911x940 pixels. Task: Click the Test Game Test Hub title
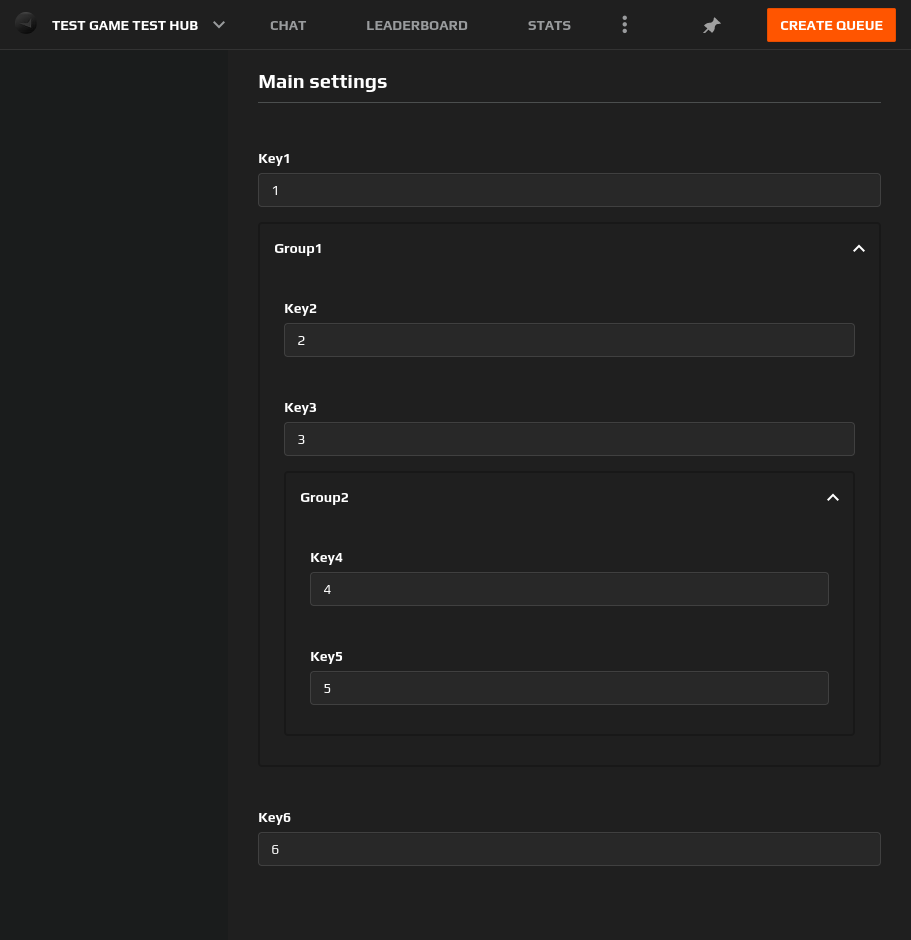[124, 26]
